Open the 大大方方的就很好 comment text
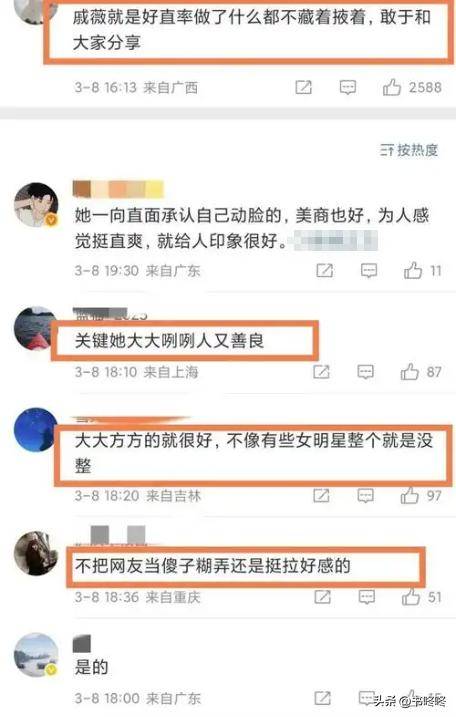Image resolution: width=456 pixels, height=717 pixels. (254, 453)
